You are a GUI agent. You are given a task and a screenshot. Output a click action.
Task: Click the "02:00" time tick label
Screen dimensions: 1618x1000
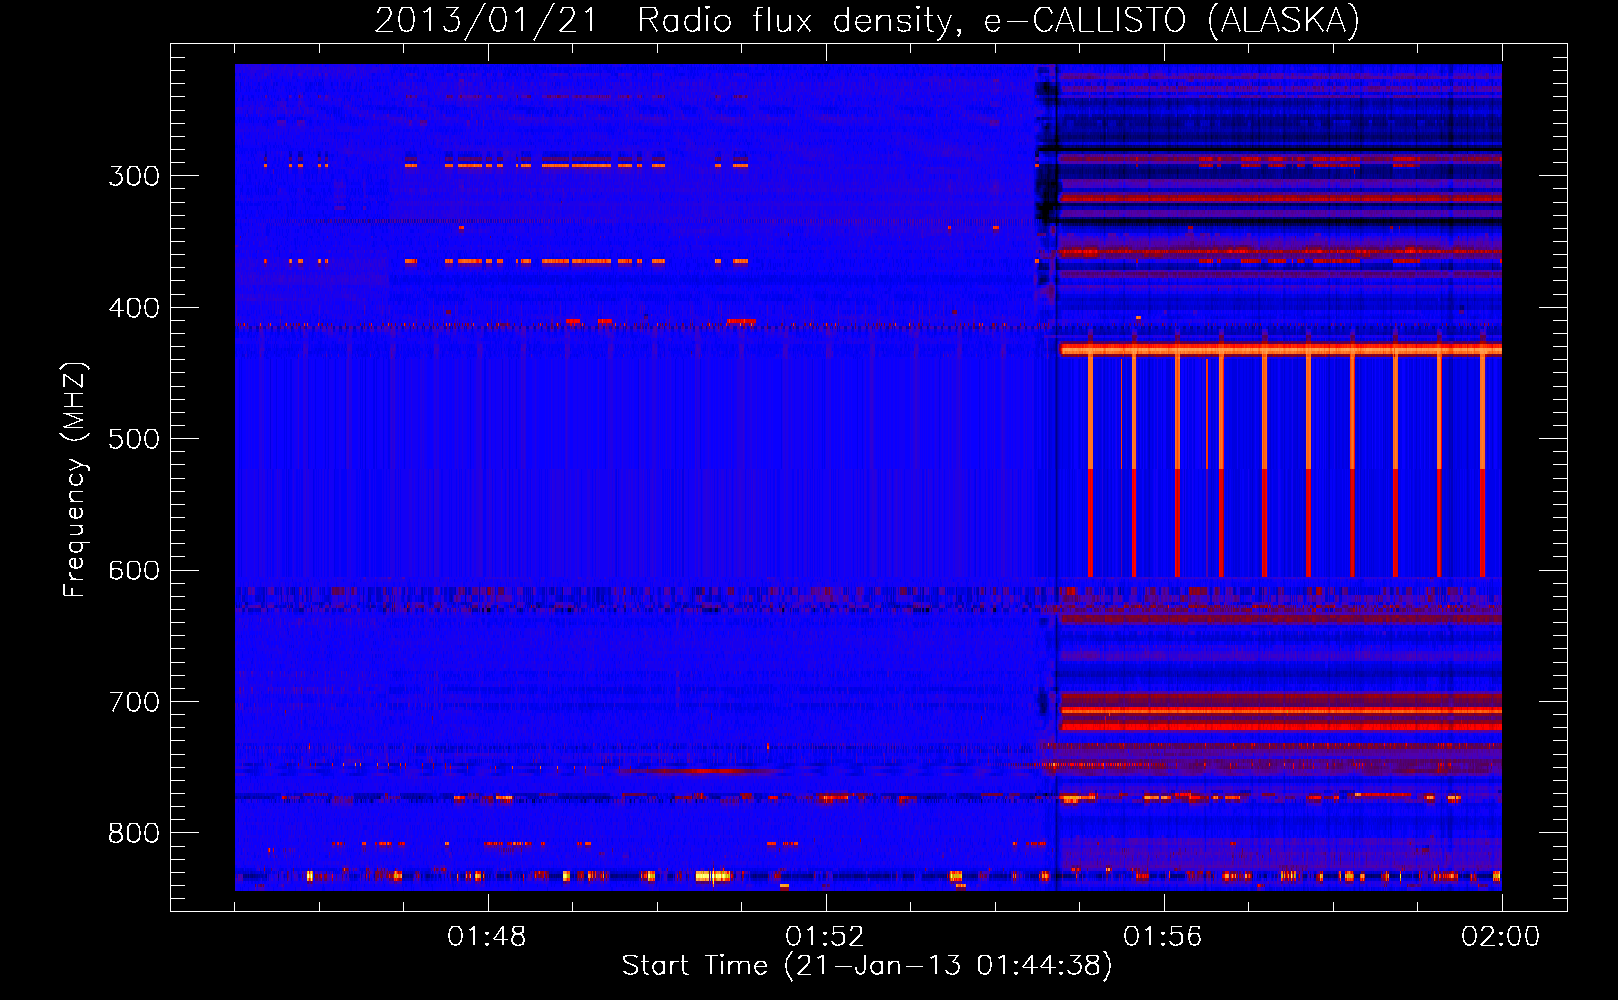coord(1501,937)
